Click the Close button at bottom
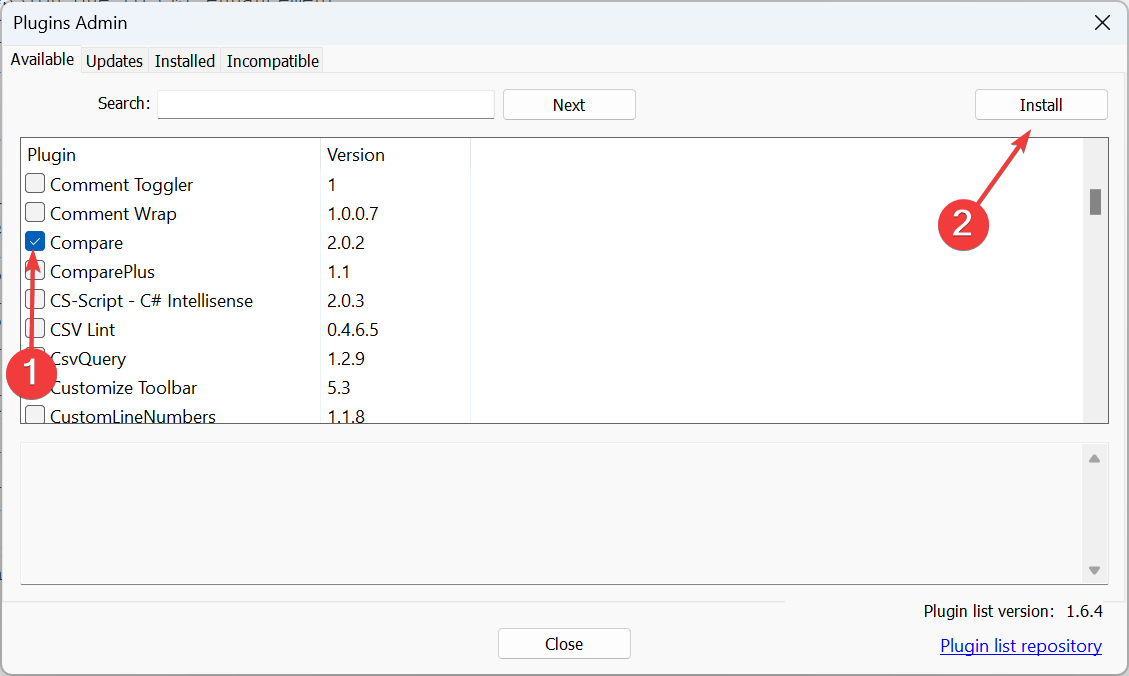 point(564,644)
